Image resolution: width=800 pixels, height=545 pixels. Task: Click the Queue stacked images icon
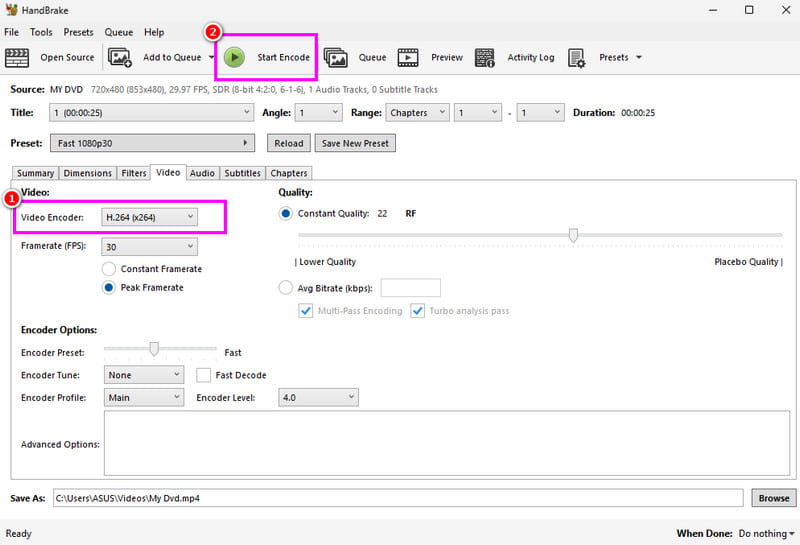coord(336,58)
